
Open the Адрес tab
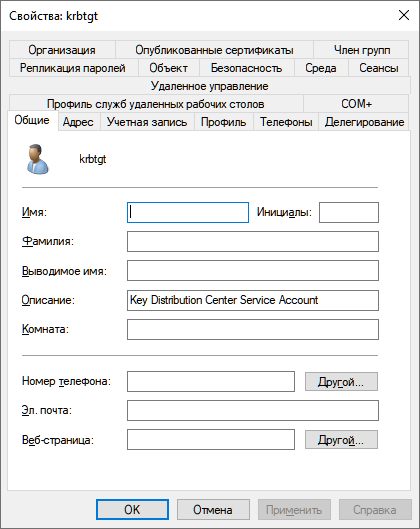78,122
